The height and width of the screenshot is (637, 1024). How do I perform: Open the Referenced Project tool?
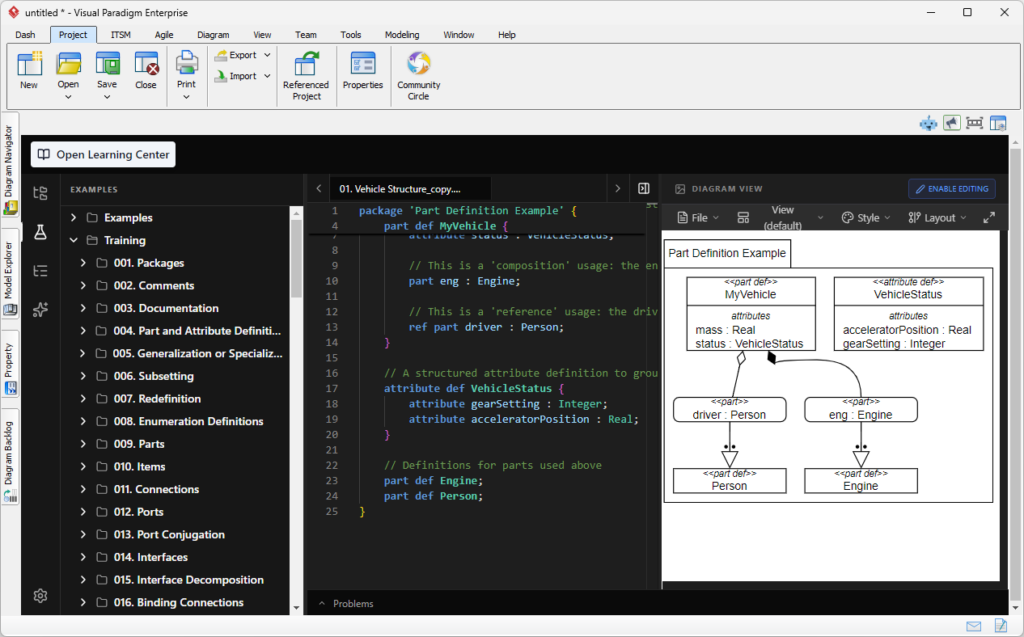306,74
